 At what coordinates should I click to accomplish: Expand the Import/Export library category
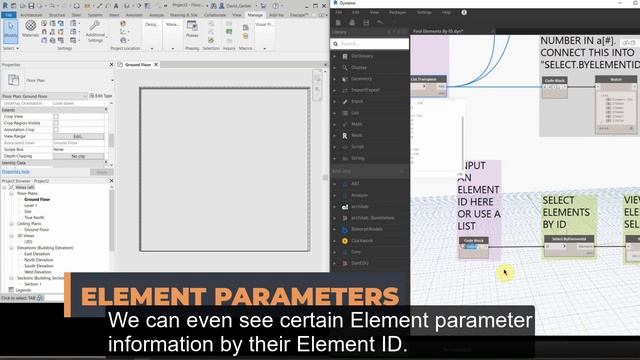335,90
